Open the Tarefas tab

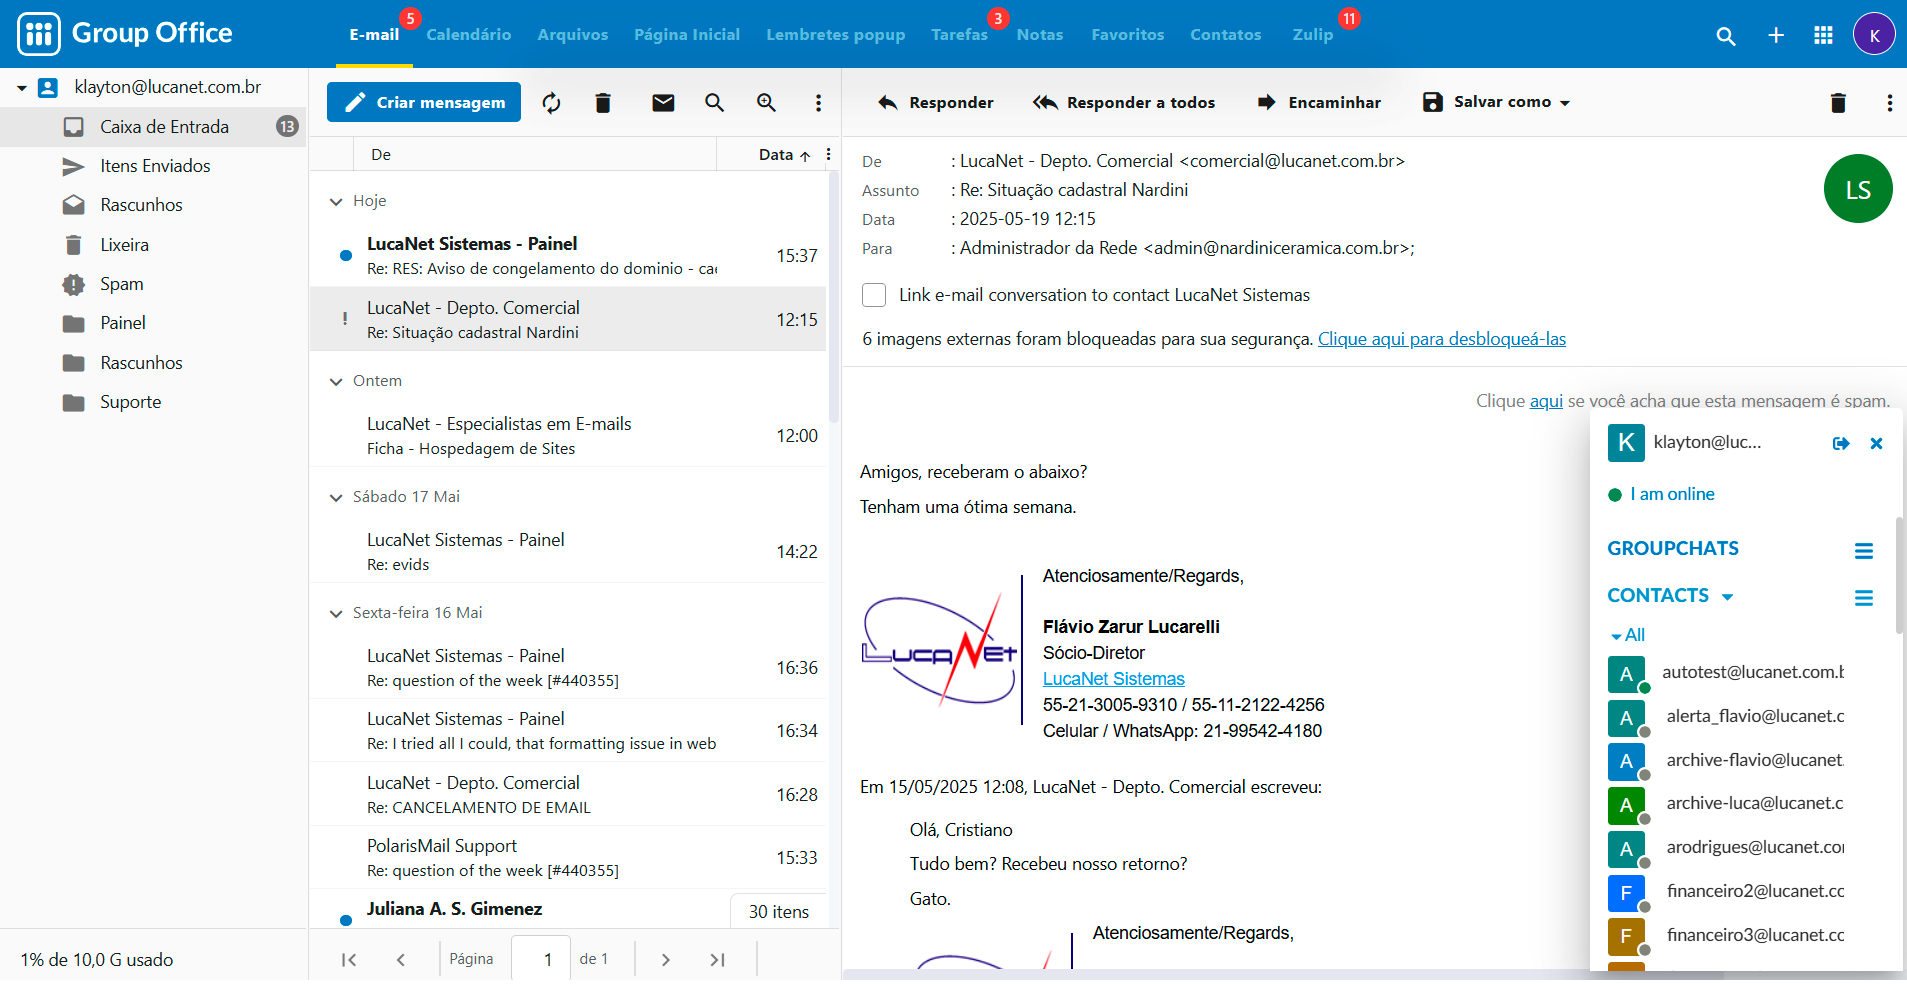coord(959,35)
